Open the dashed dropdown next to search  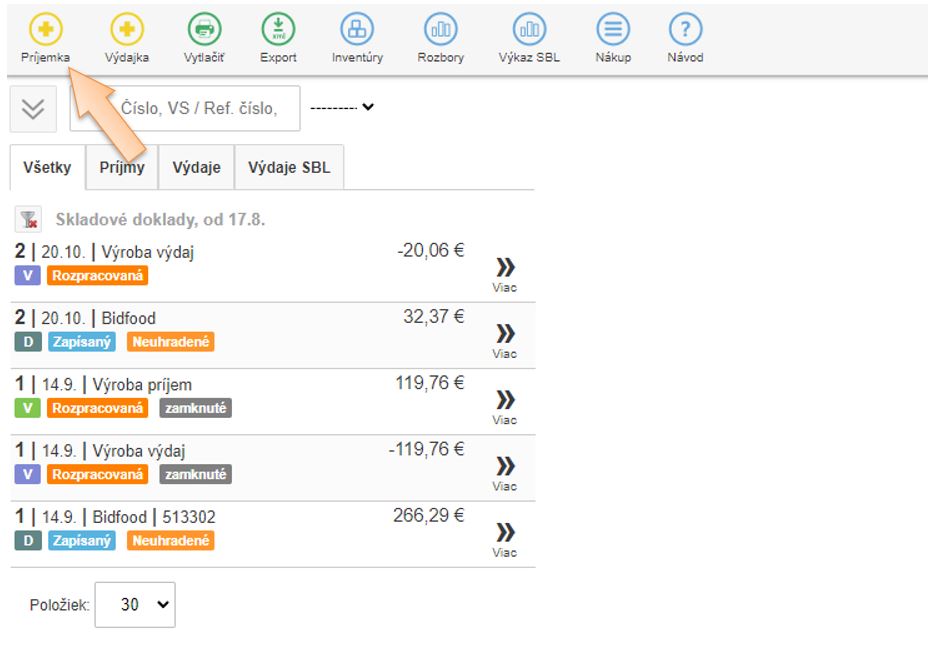point(341,107)
